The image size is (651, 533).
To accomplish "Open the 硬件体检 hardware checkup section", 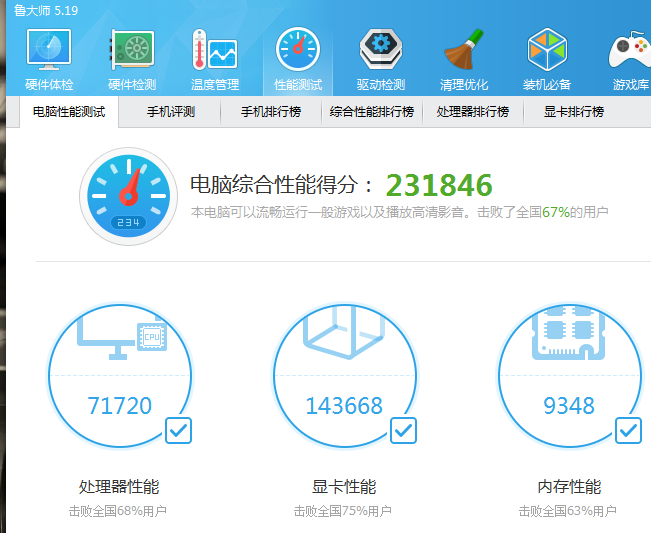I will click(49, 60).
